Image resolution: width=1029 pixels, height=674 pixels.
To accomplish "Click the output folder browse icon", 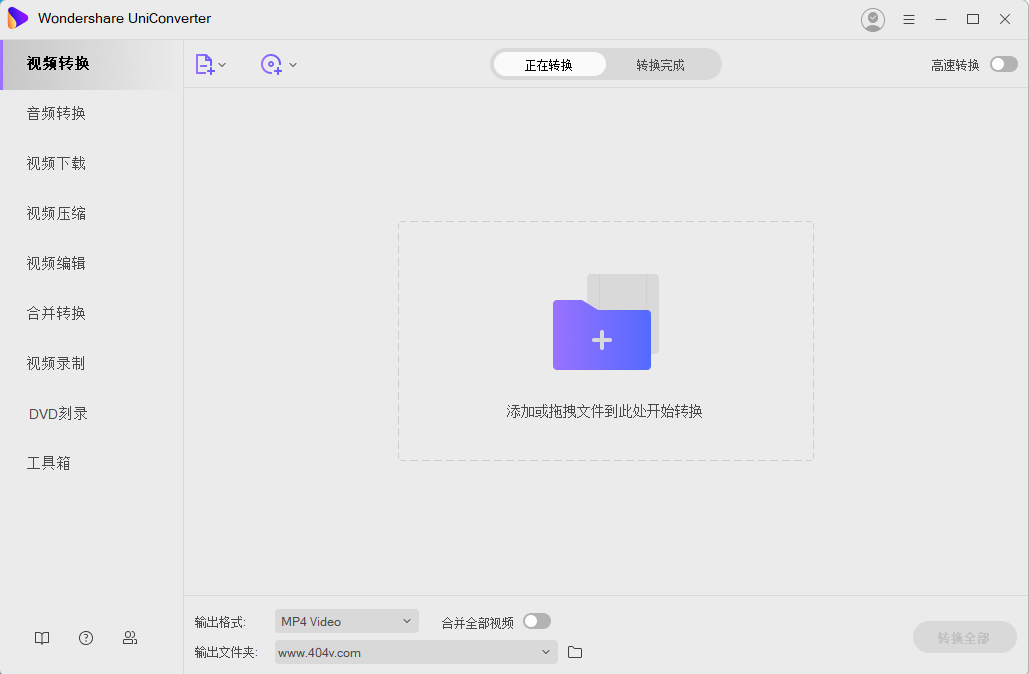I will click(573, 651).
